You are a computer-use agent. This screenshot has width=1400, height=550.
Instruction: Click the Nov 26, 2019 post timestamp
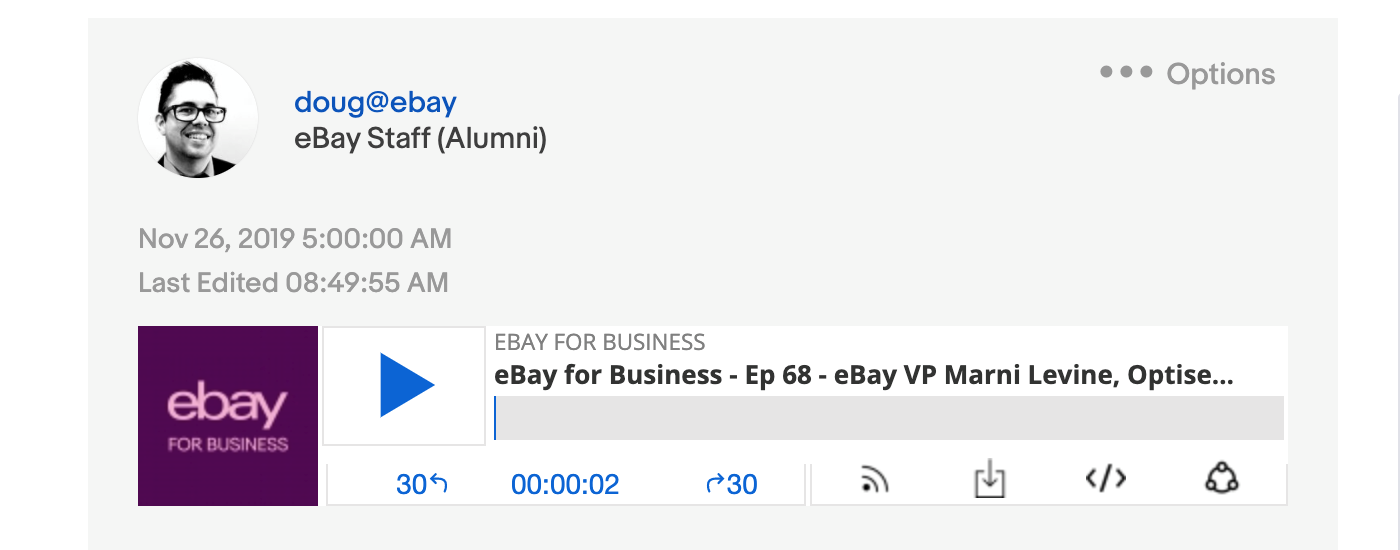pos(295,239)
